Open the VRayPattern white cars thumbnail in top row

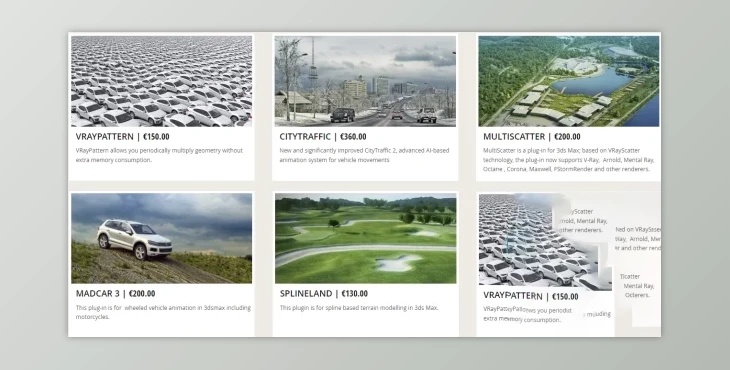coord(162,81)
